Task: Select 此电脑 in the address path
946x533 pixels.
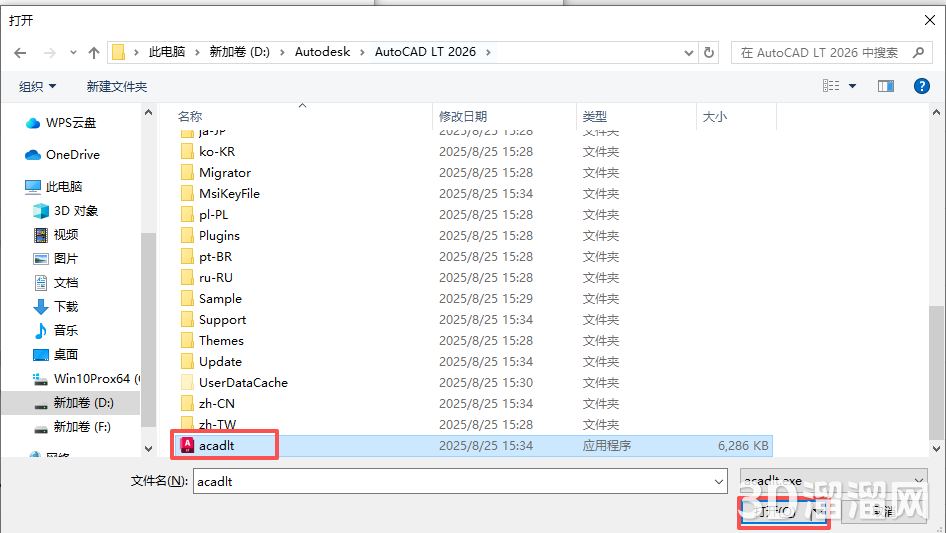Action: pyautogui.click(x=167, y=52)
